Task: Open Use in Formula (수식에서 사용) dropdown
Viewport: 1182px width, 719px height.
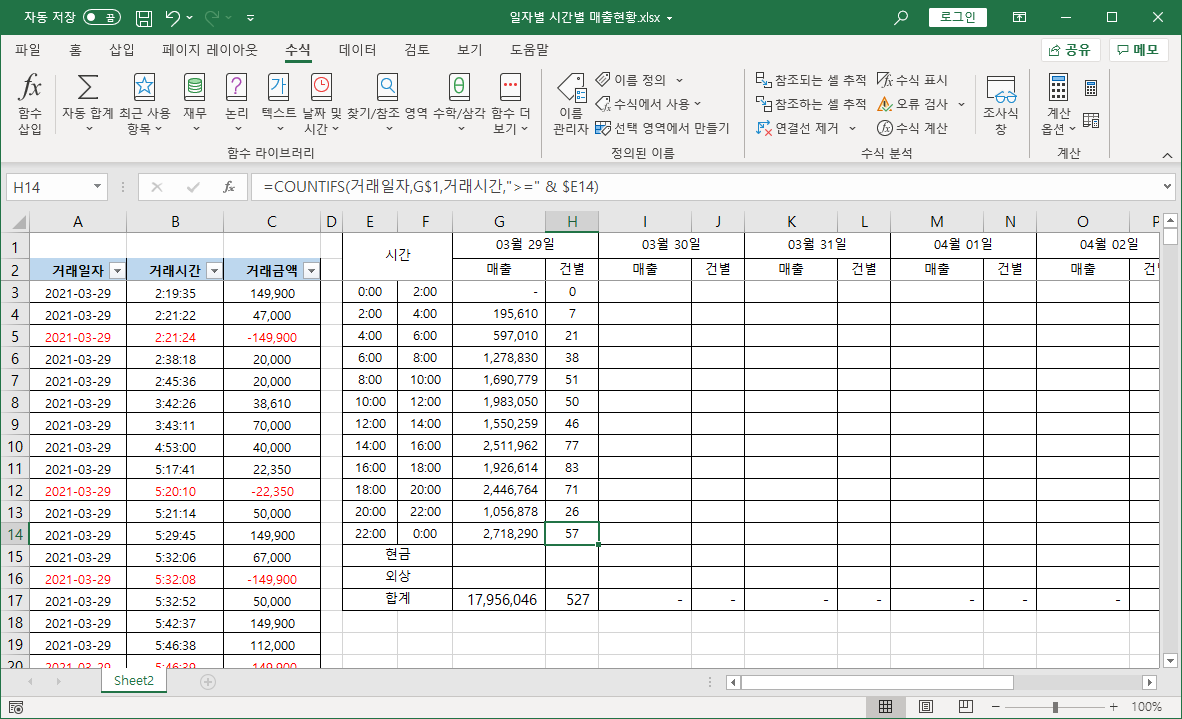Action: pos(648,104)
